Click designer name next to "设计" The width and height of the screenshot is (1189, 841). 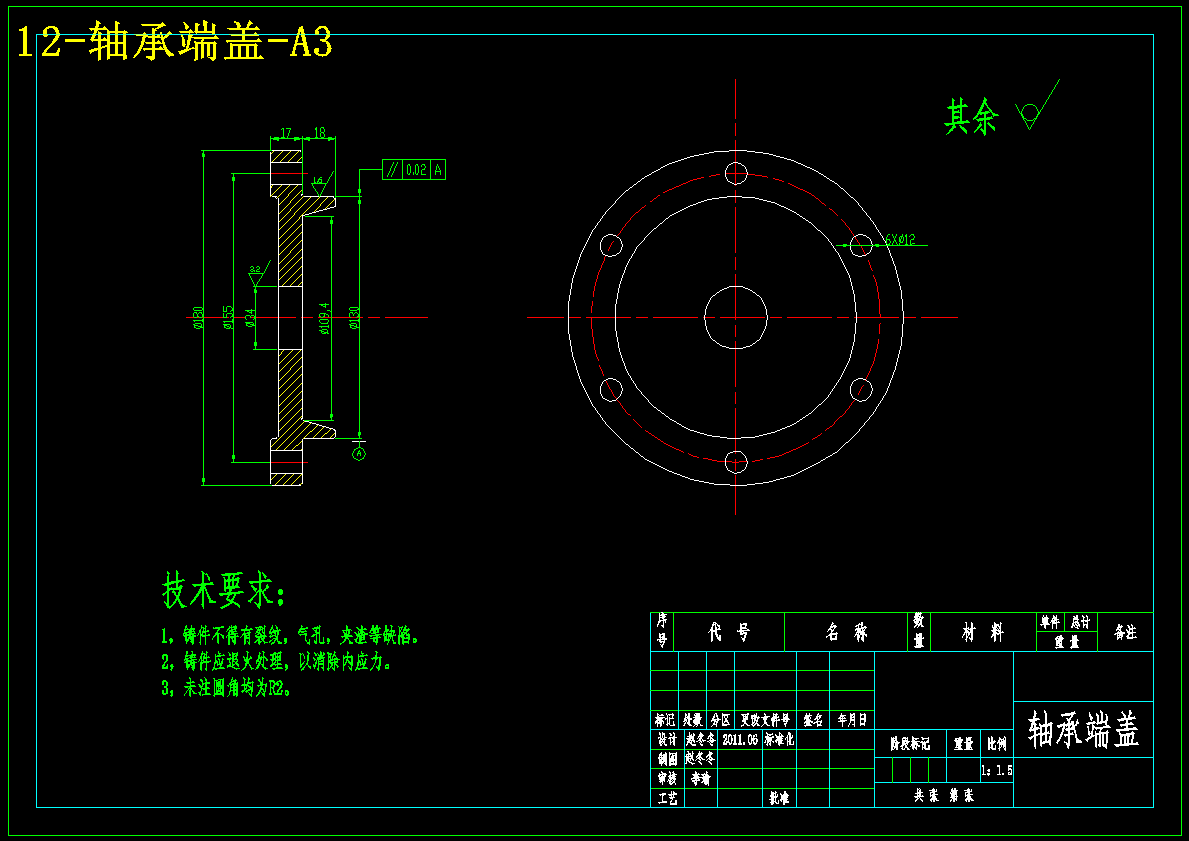click(x=700, y=739)
